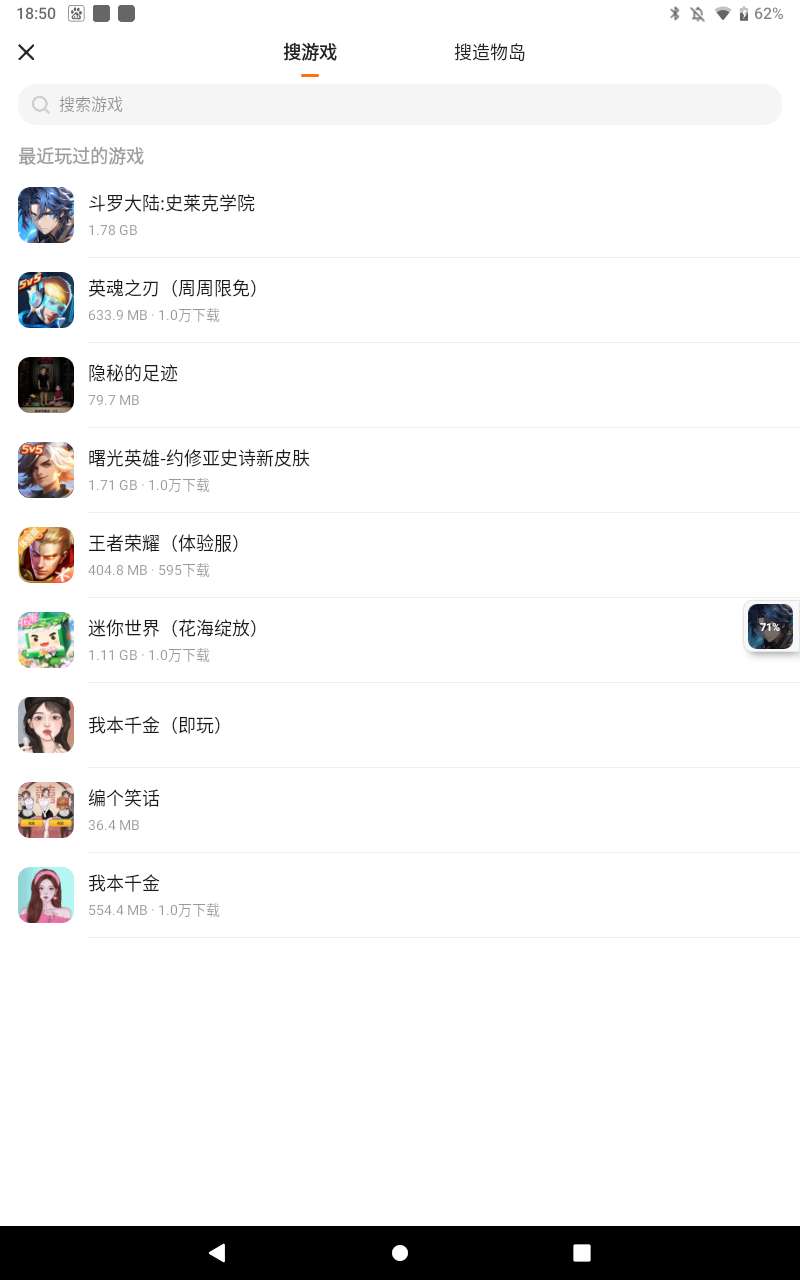Tap the 编个笑话 game icon

pyautogui.click(x=46, y=810)
